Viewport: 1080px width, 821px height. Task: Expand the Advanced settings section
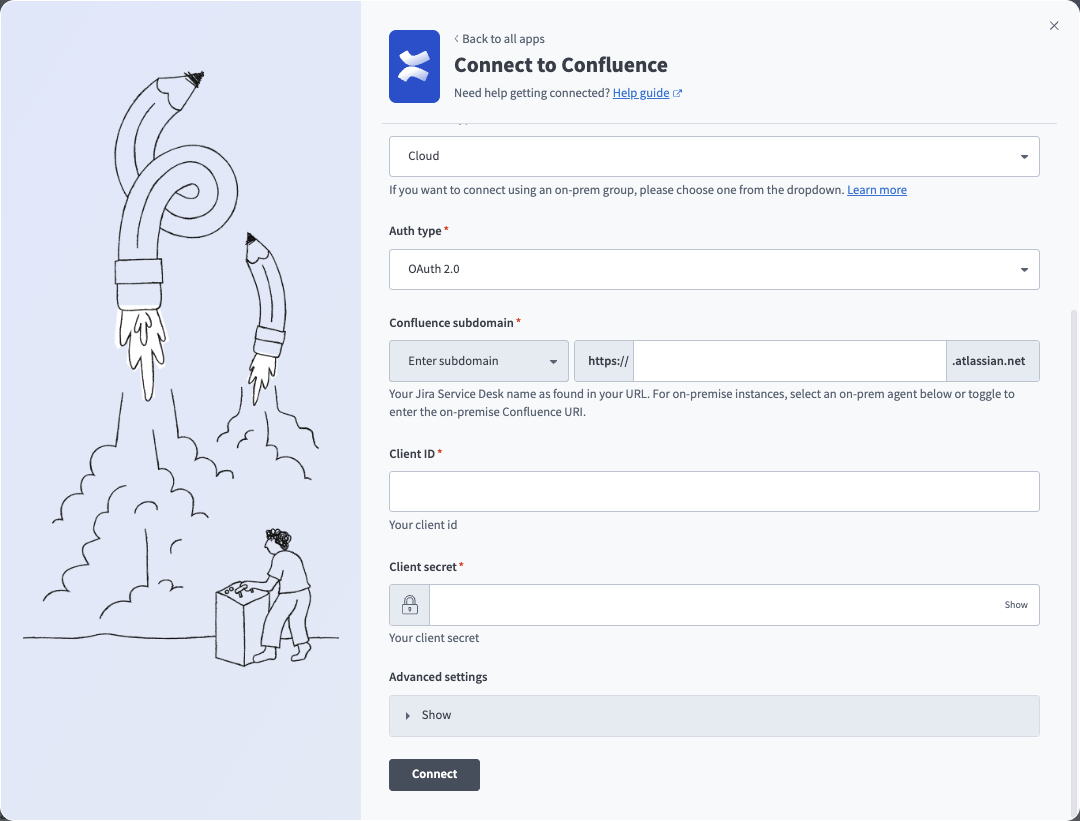[436, 715]
